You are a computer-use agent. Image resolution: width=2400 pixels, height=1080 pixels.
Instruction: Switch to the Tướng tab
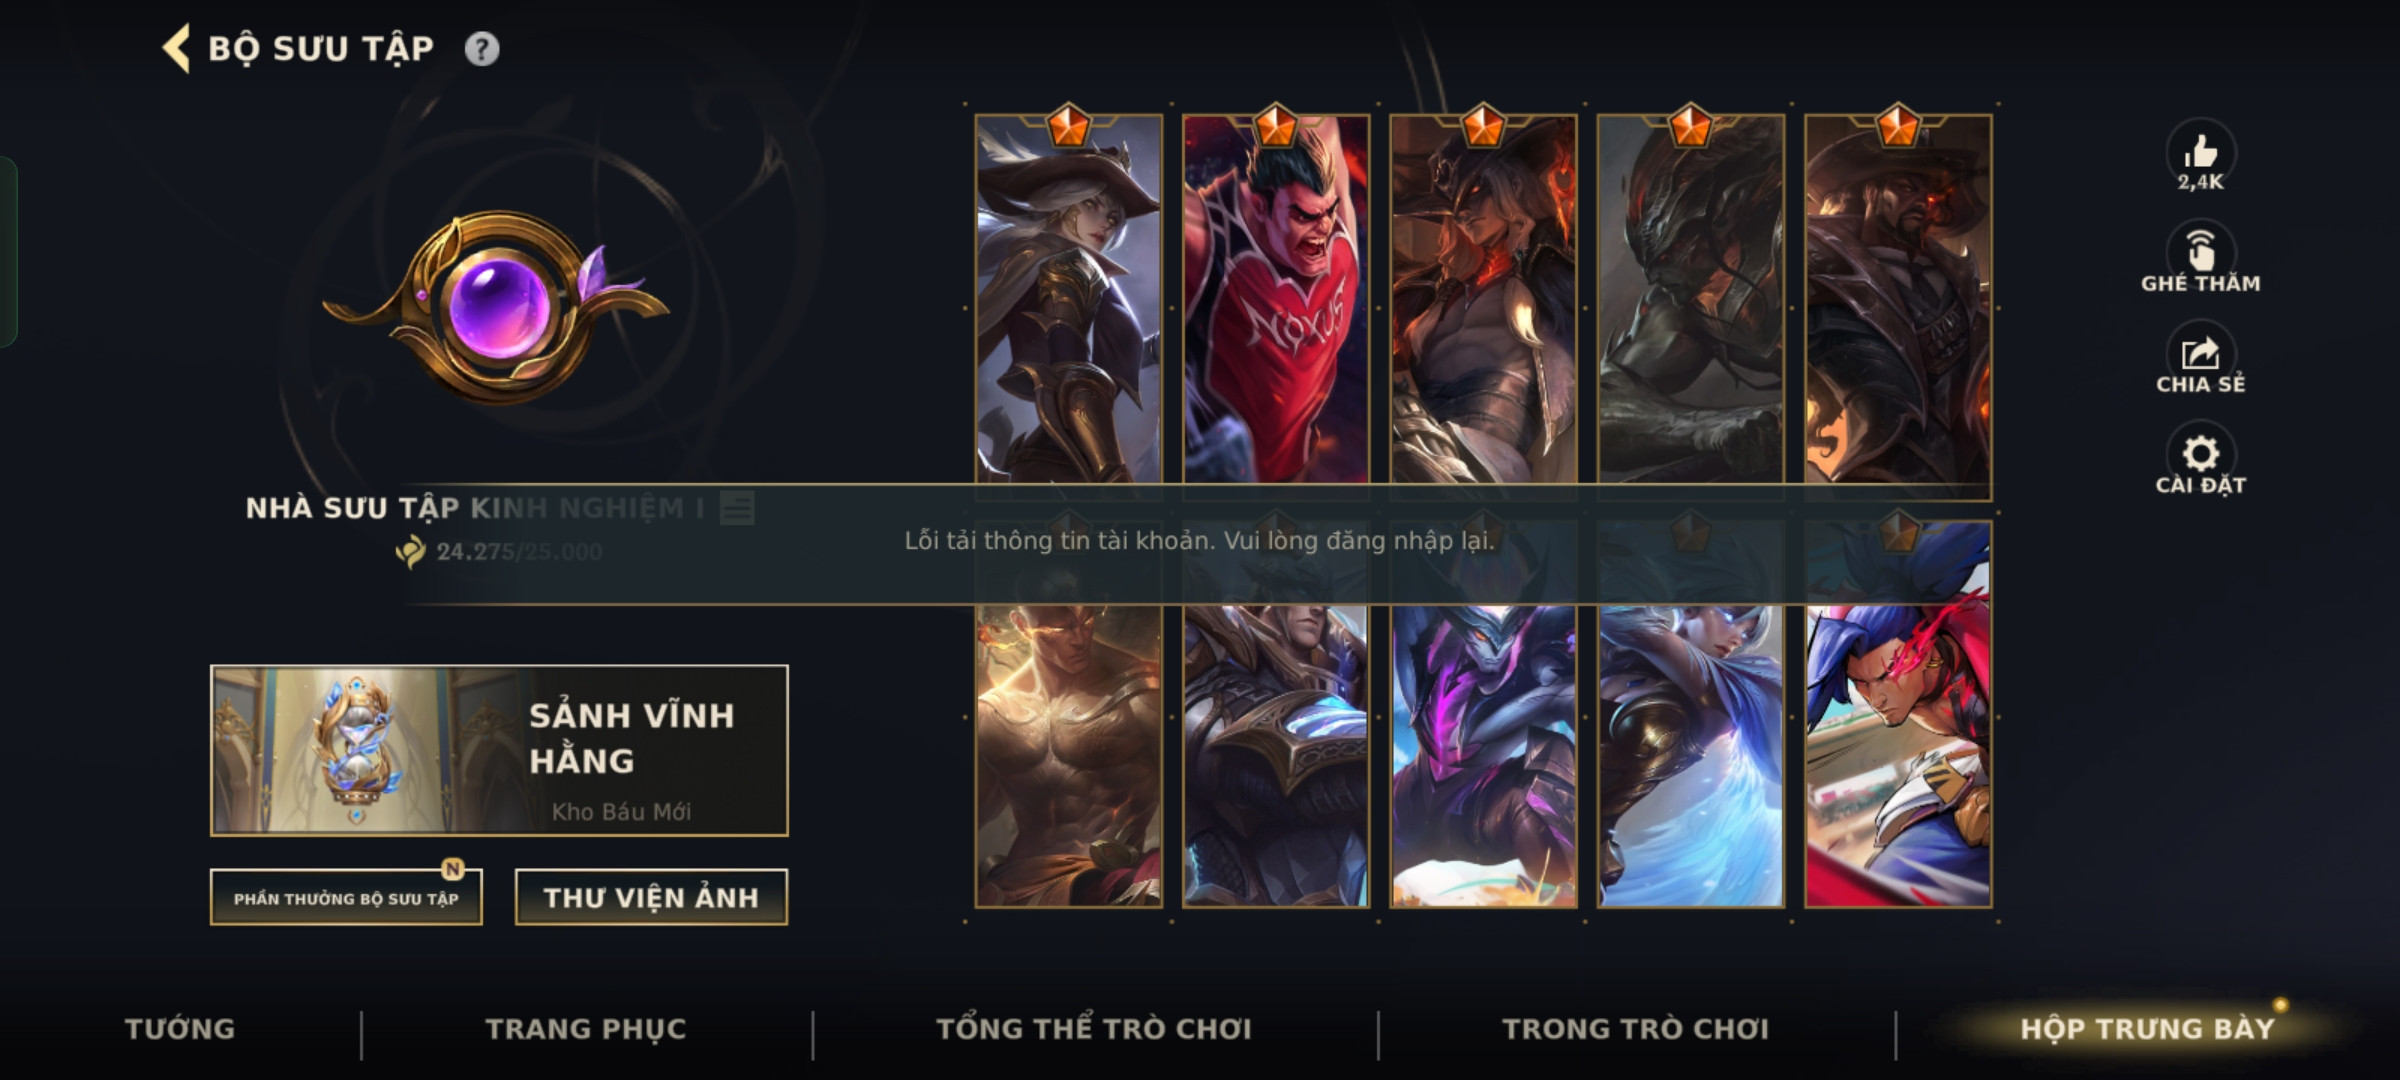click(180, 1029)
